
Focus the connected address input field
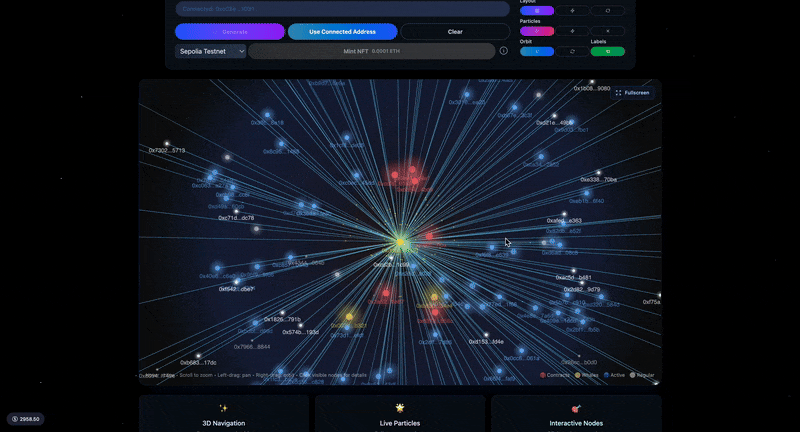342,9
